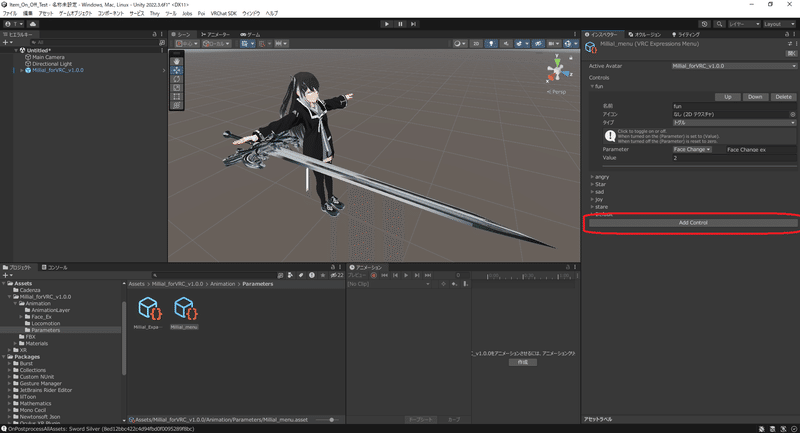800x433 pixels.
Task: Click the Delete button for fun control
Action: coord(783,97)
